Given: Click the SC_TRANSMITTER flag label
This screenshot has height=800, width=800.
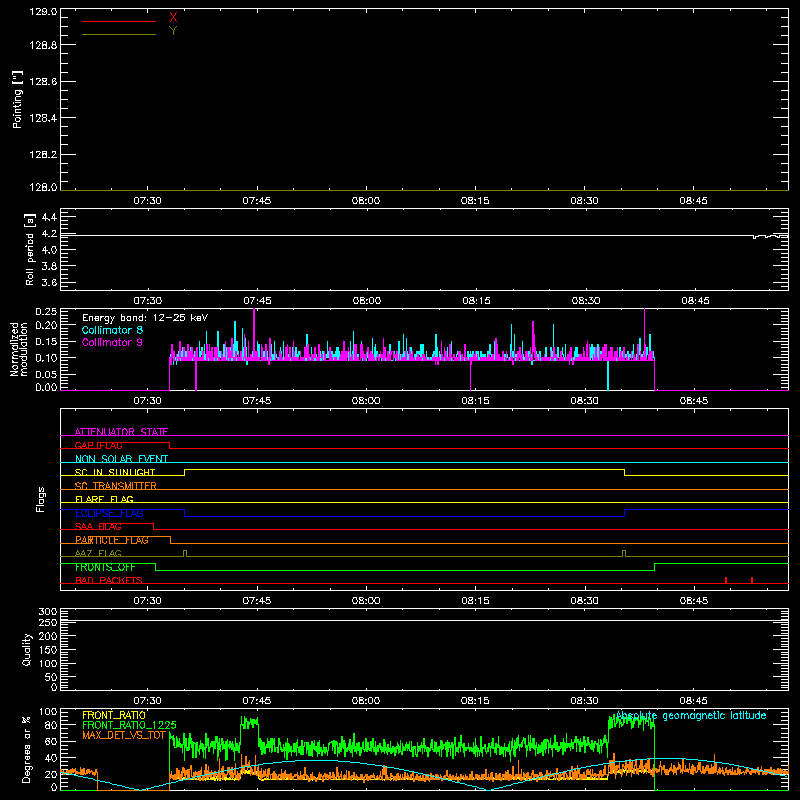Looking at the screenshot, I should tap(116, 486).
